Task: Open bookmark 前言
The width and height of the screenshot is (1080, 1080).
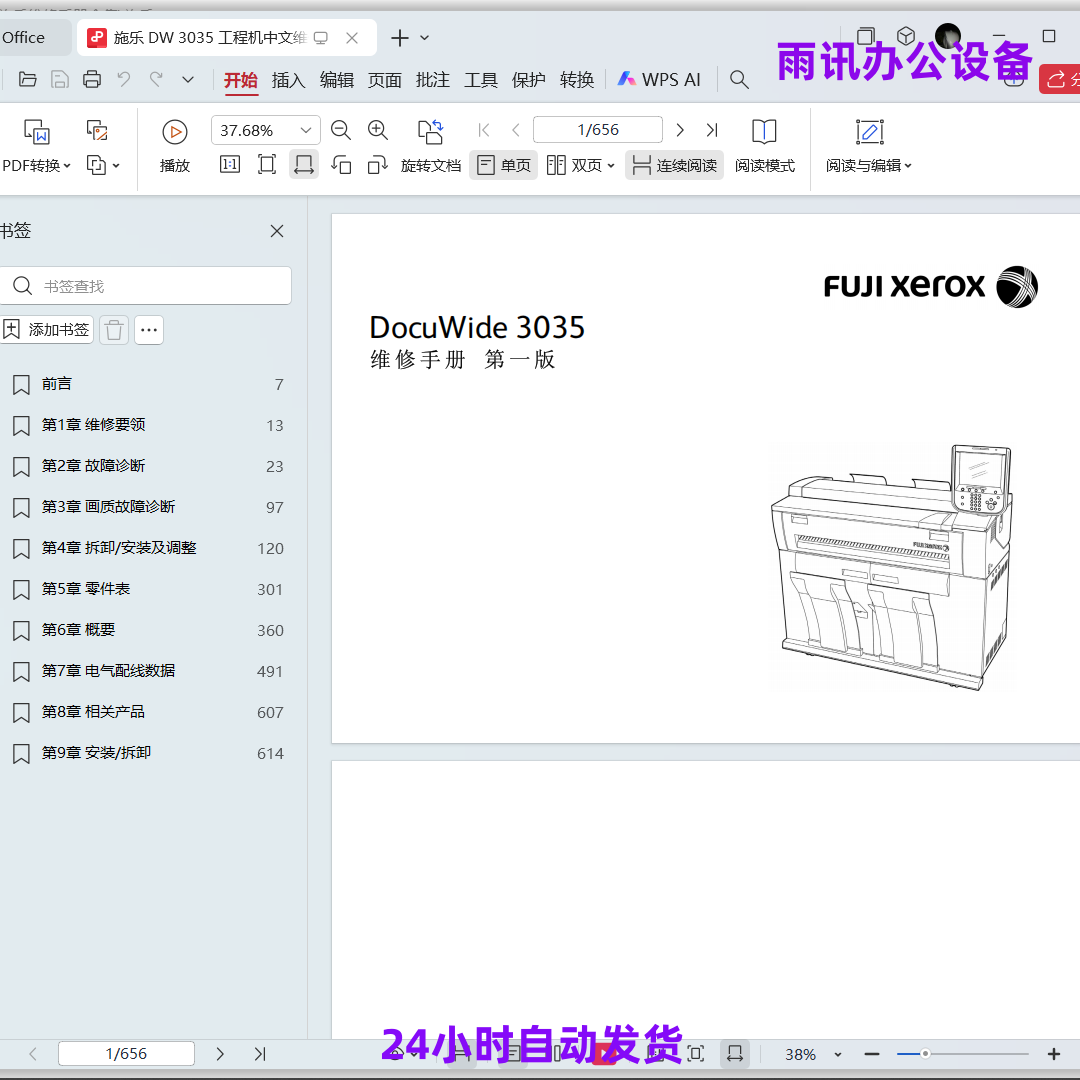Action: pyautogui.click(x=147, y=384)
